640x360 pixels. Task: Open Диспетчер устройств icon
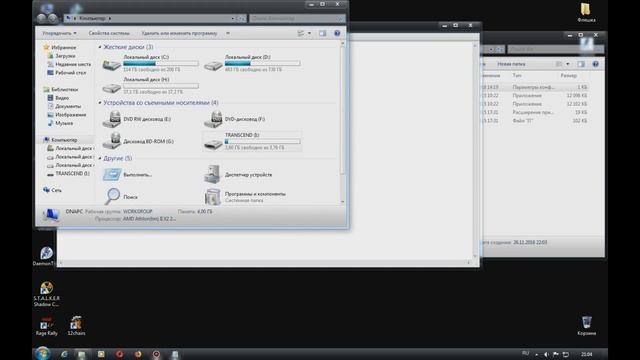pyautogui.click(x=213, y=174)
